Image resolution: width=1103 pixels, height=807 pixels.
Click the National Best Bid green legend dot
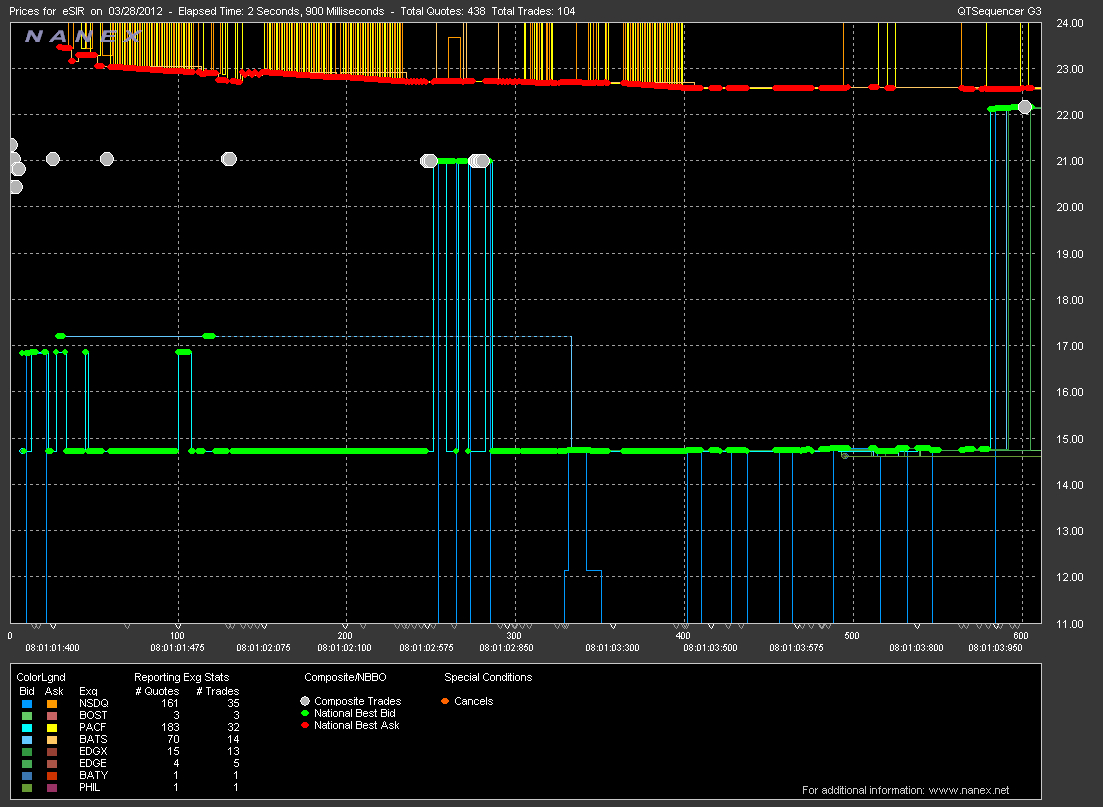click(305, 713)
